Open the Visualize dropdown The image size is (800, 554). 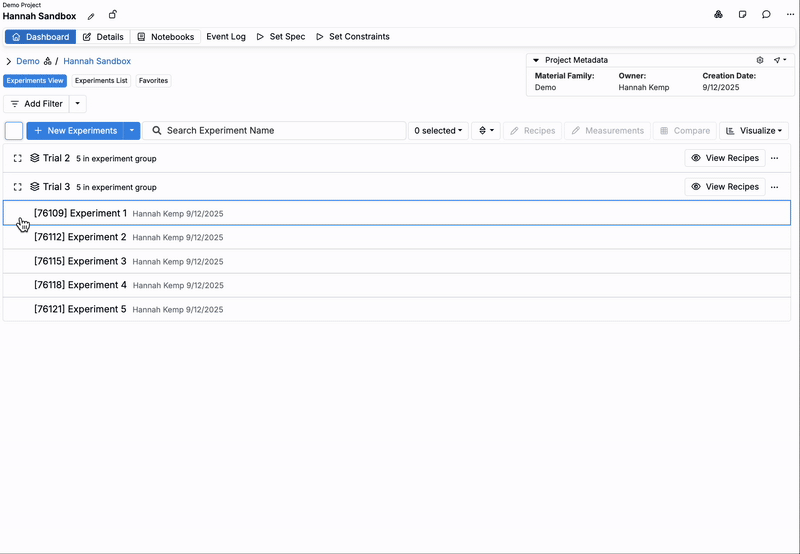pyautogui.click(x=754, y=131)
